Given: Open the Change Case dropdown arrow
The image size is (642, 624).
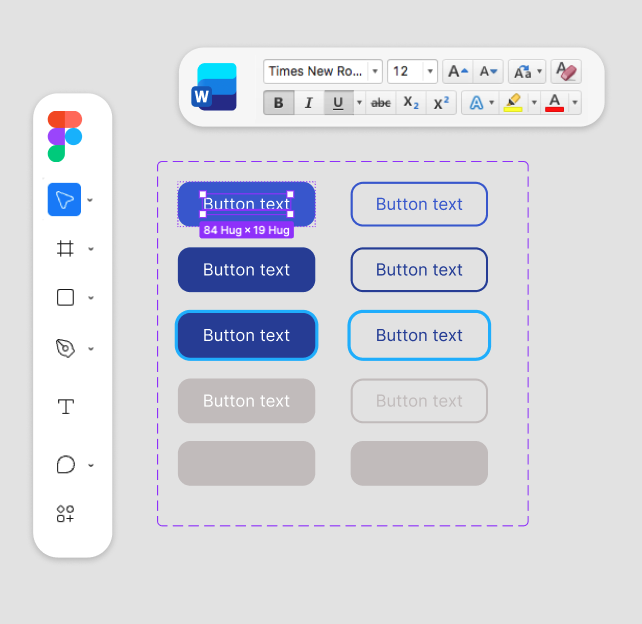Looking at the screenshot, I should coord(540,72).
